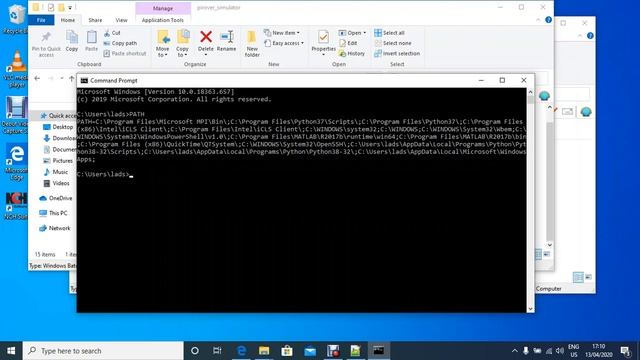Open the Recycle Bin desktop icon
The height and width of the screenshot is (360, 640).
click(16, 18)
